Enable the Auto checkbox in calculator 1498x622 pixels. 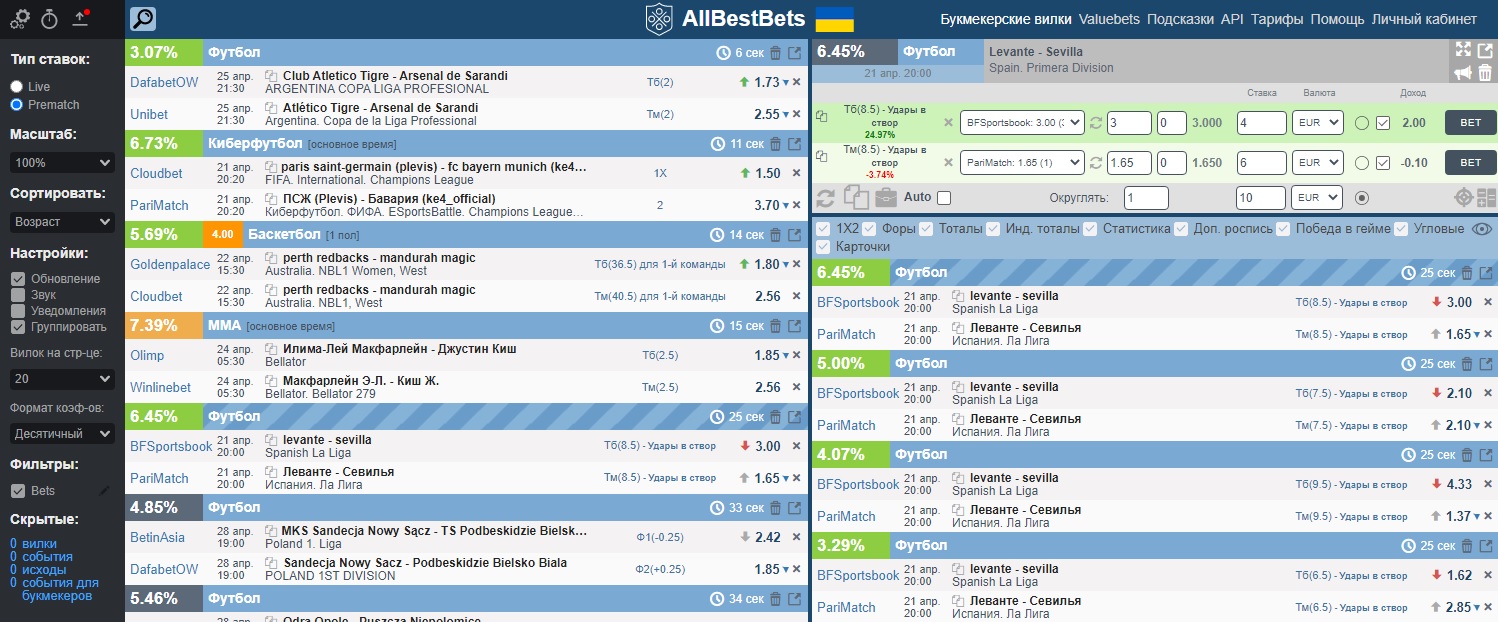tap(944, 197)
